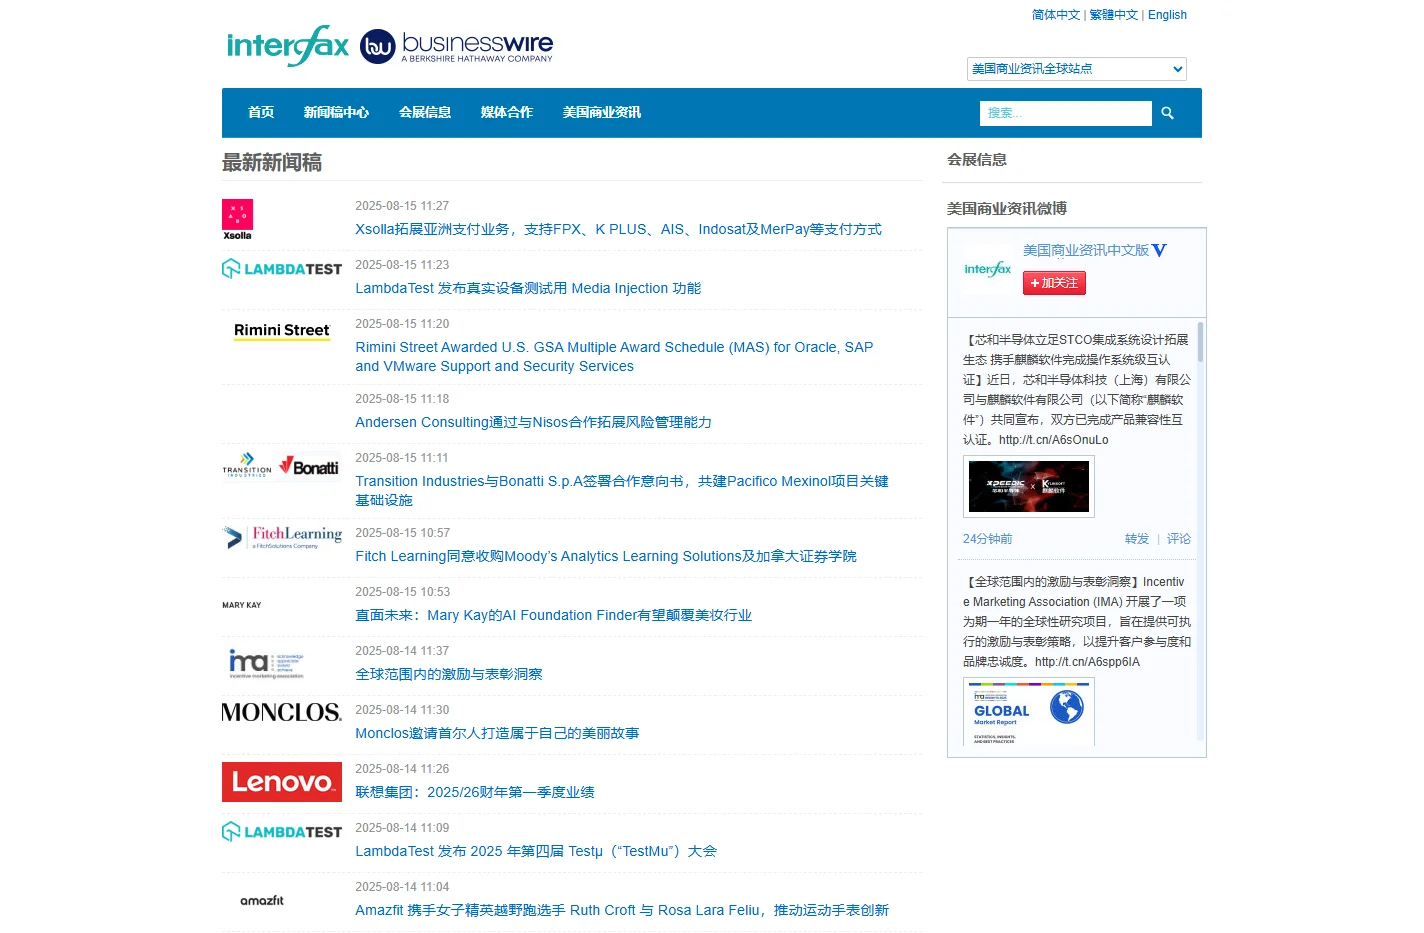The image size is (1424, 933).
Task: Click the Monclos logo
Action: click(281, 712)
